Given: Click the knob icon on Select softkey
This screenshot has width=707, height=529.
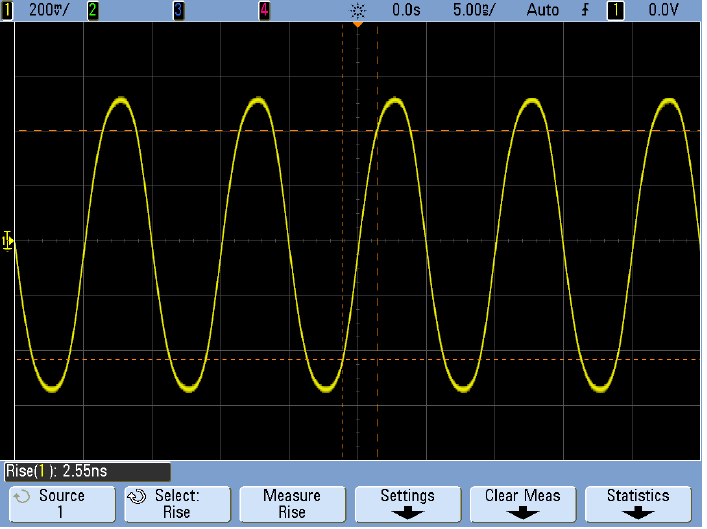Looking at the screenshot, I should 137,497.
